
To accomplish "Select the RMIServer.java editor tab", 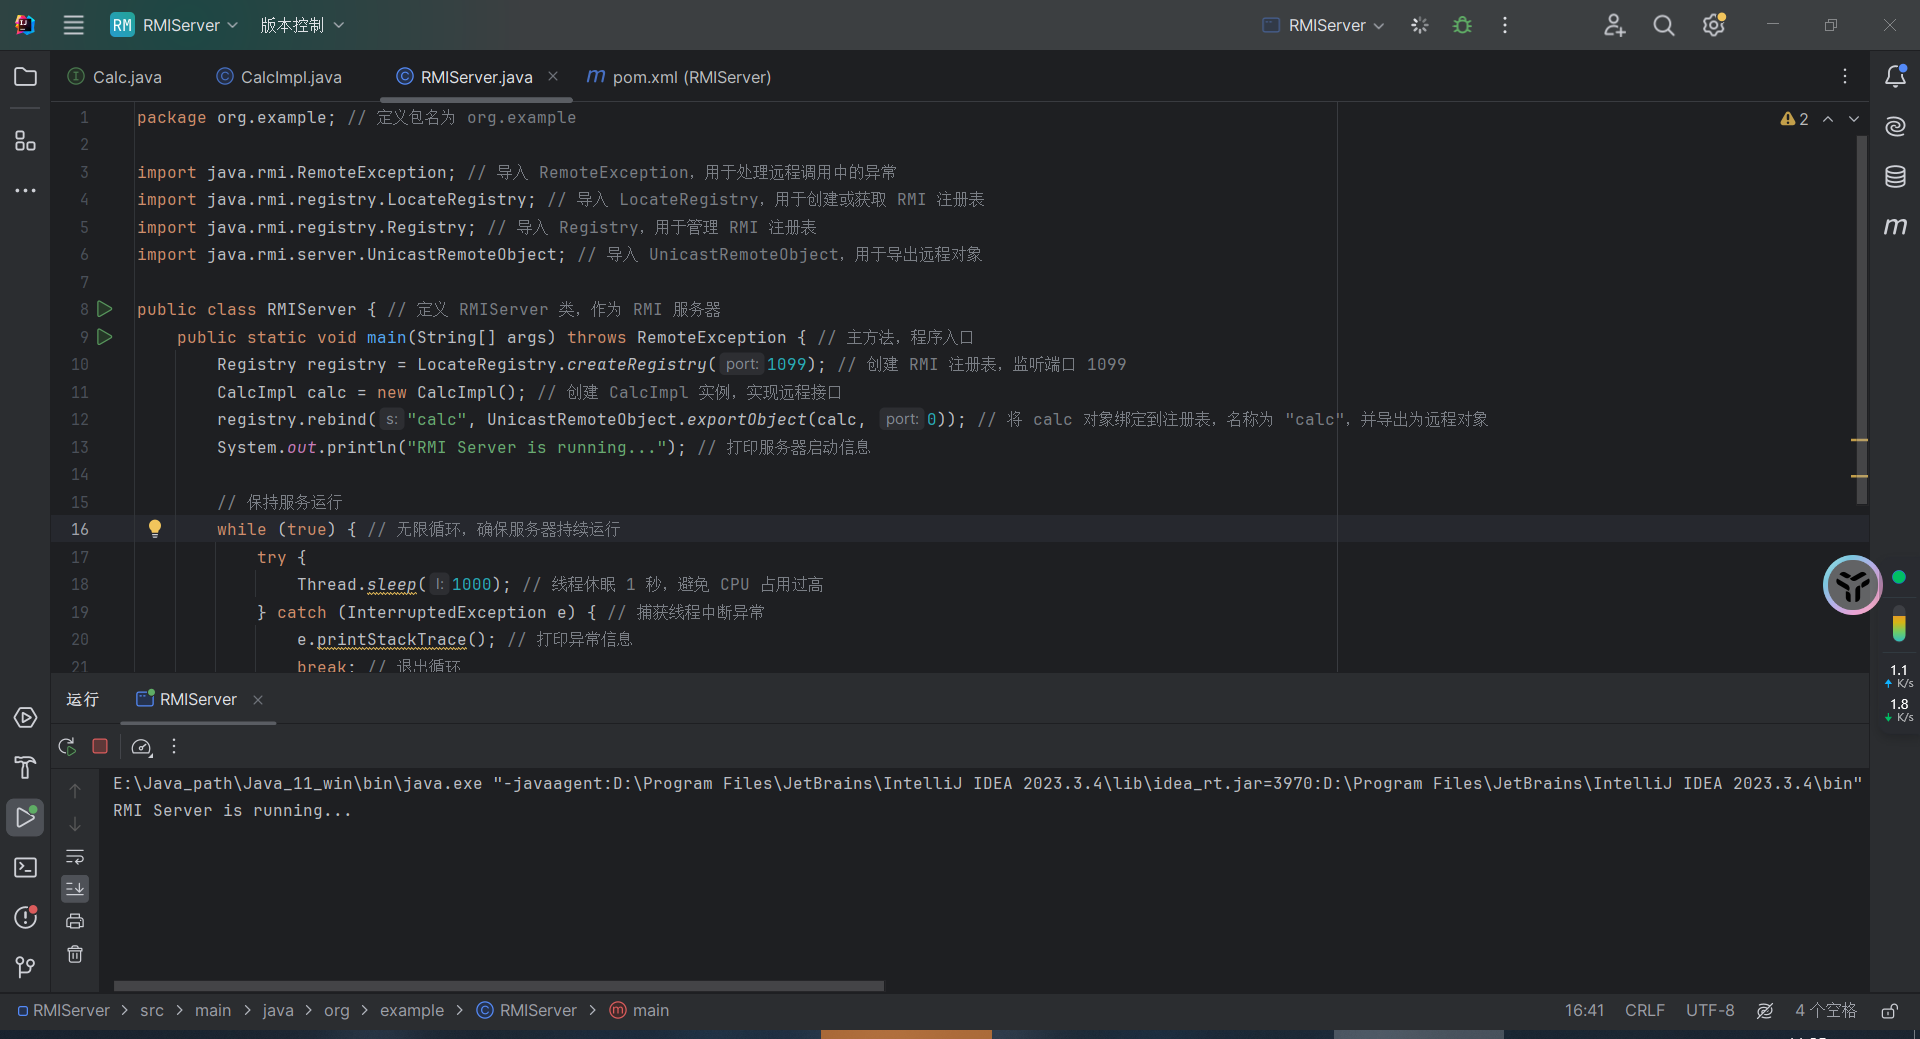I will [x=476, y=77].
